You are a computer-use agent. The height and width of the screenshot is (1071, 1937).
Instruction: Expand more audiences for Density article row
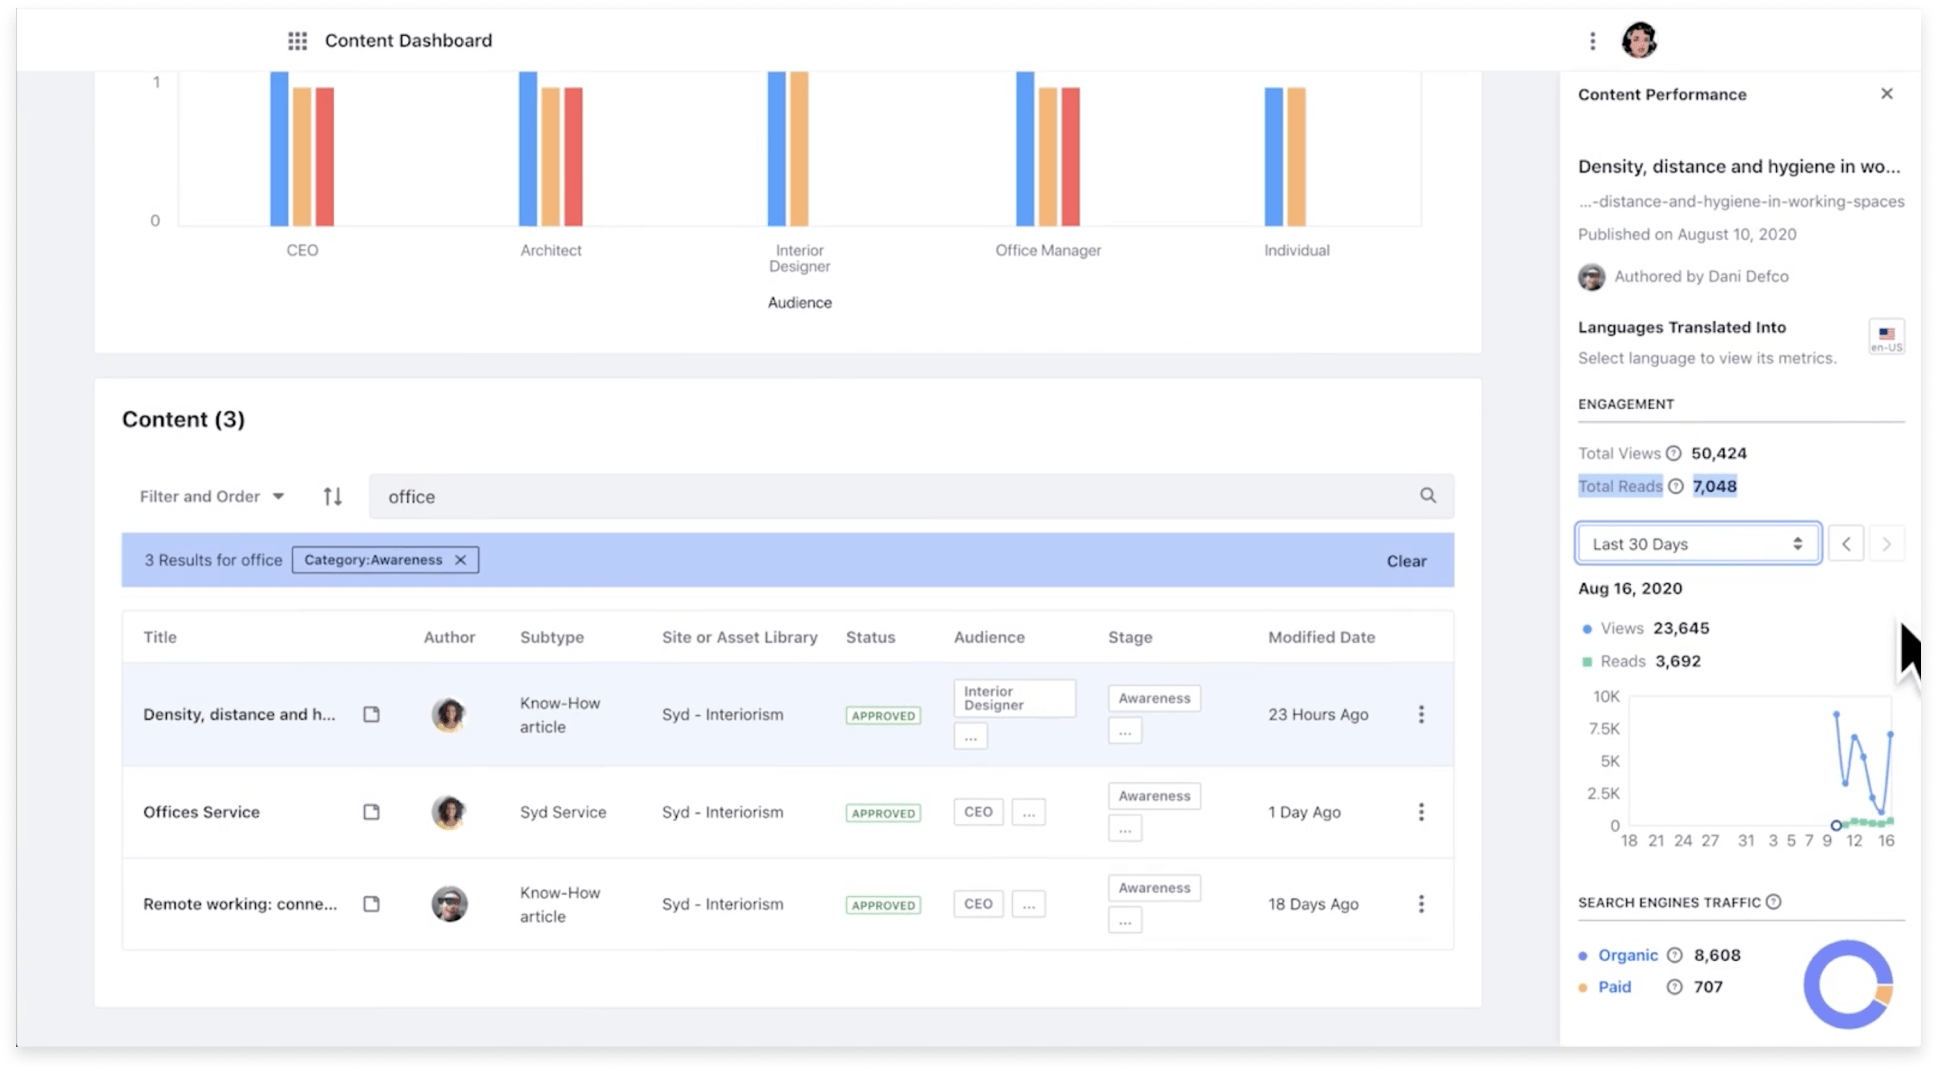(970, 736)
